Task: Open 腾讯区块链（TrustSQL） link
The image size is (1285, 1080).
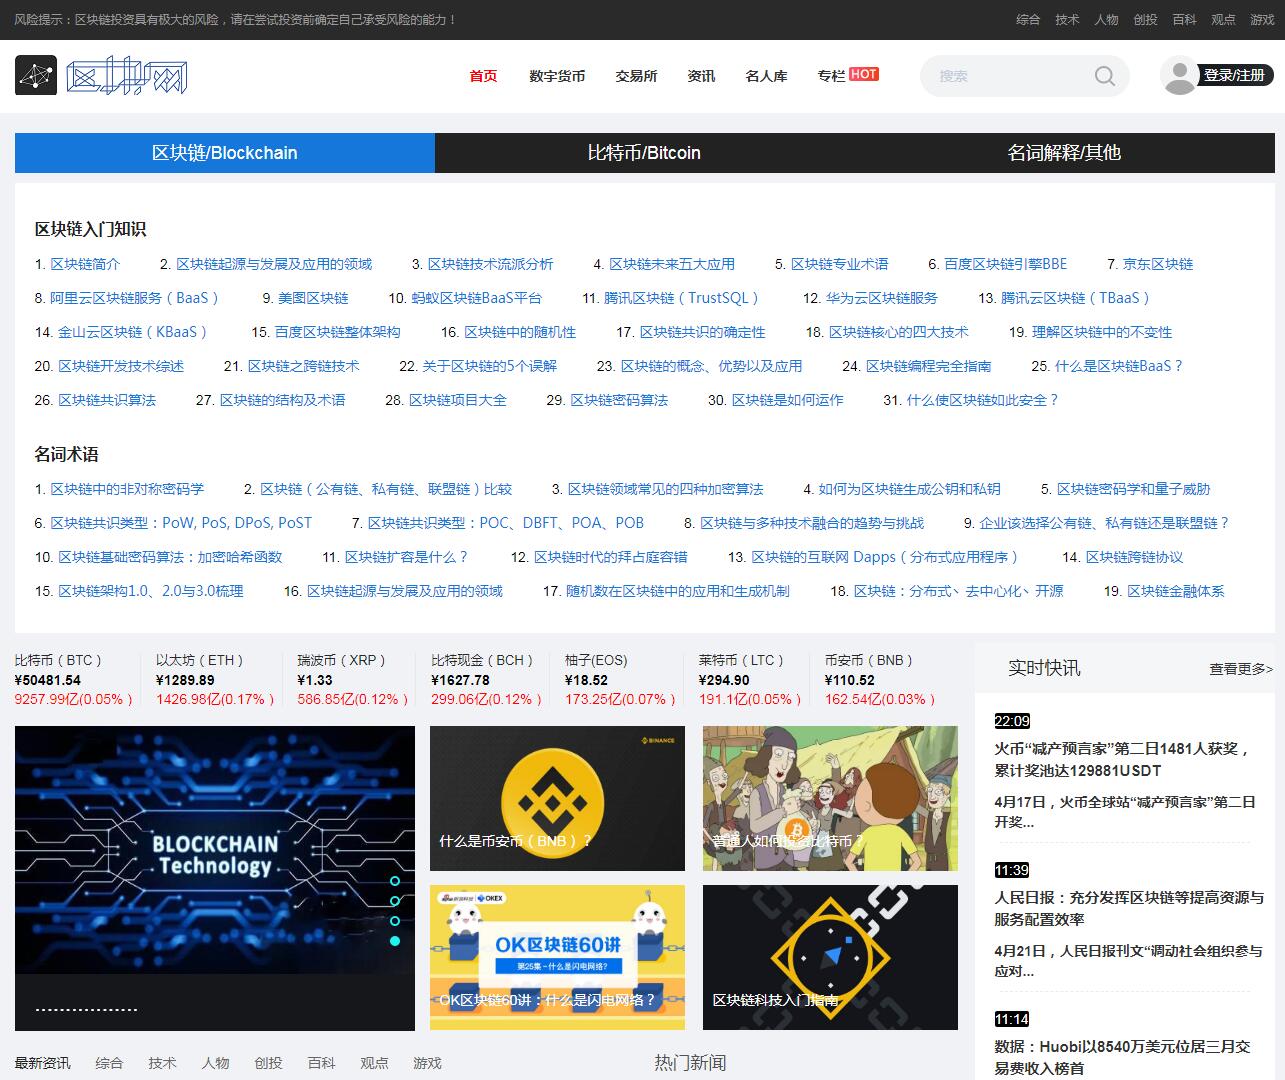Action: (x=682, y=298)
